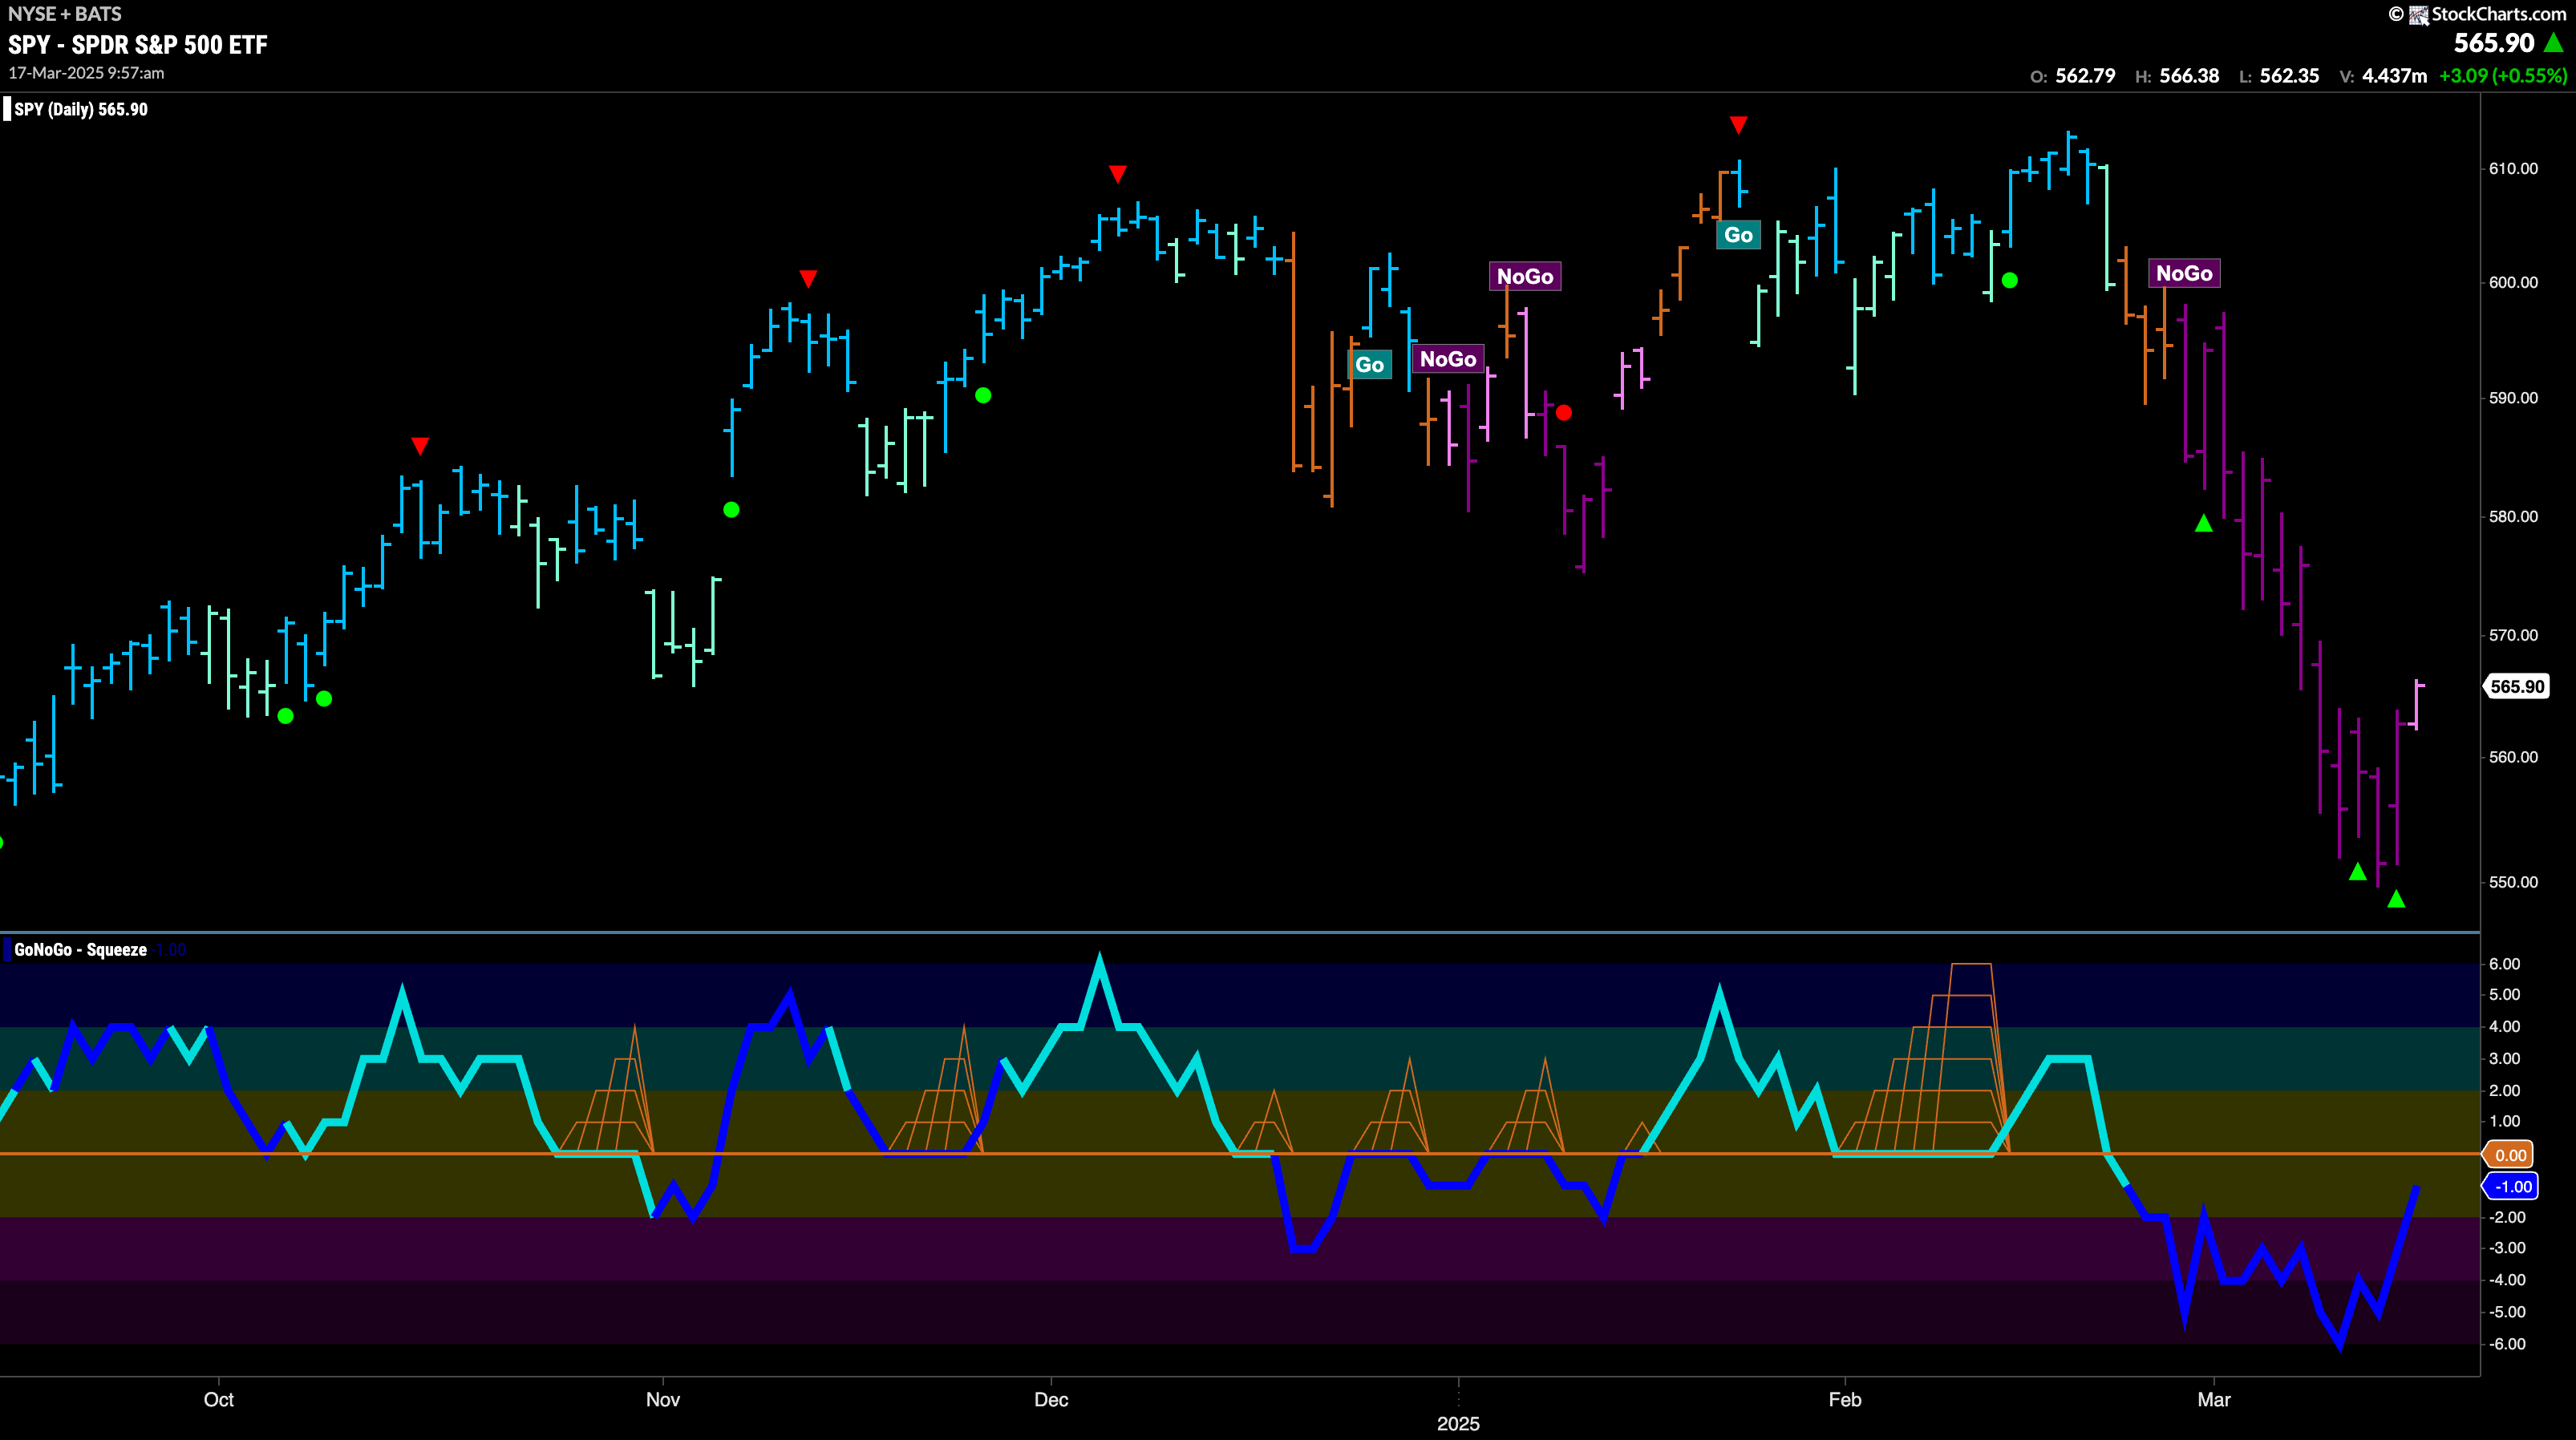Click the Oct label on time axis
Image resolution: width=2576 pixels, height=1440 pixels.
click(x=218, y=1399)
